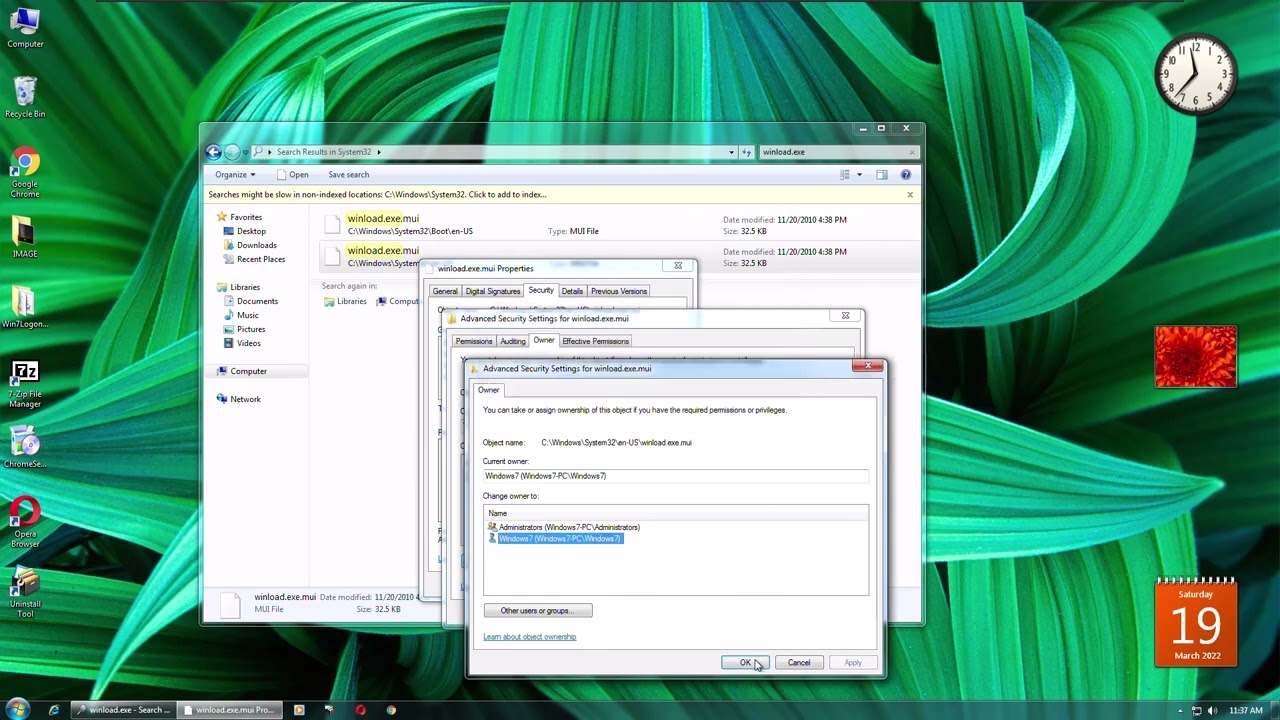Open Effective Permissions tab in Advanced Security Settings

tap(595, 341)
